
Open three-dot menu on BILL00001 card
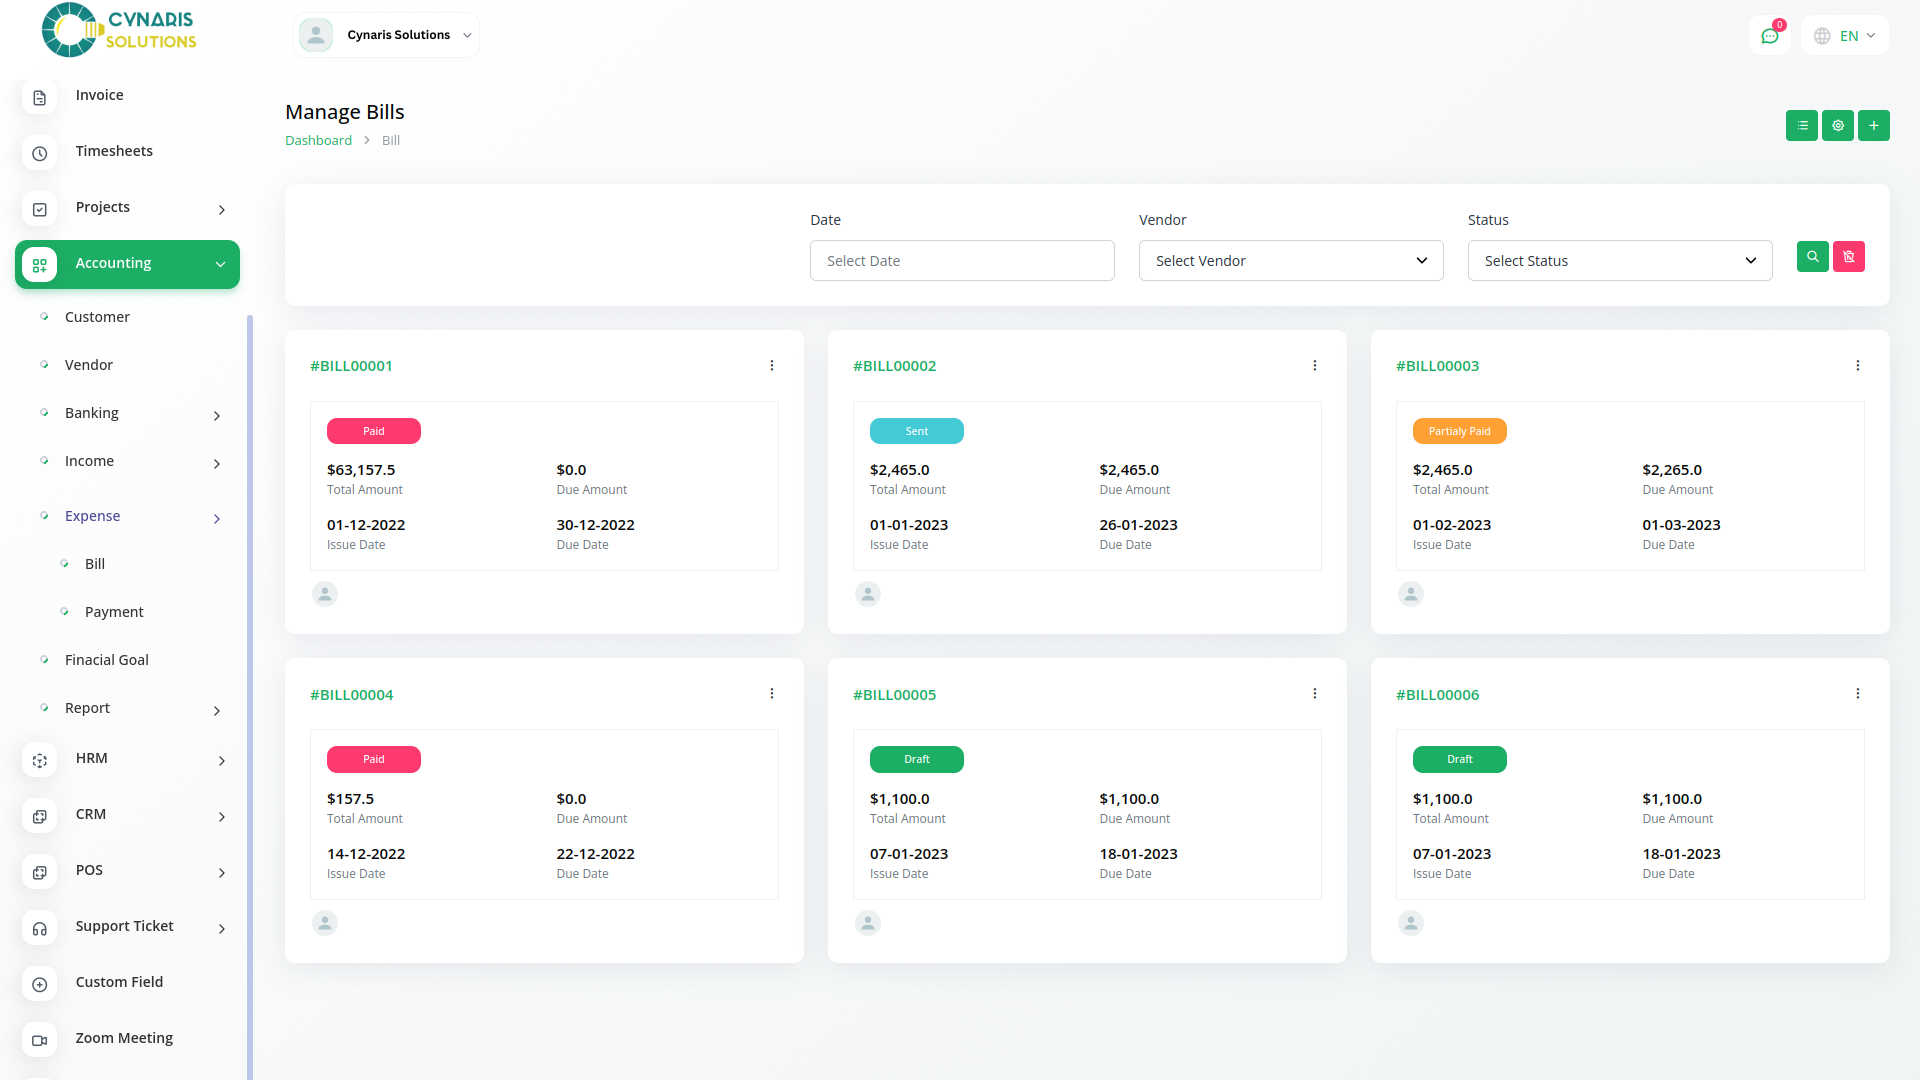(x=771, y=366)
